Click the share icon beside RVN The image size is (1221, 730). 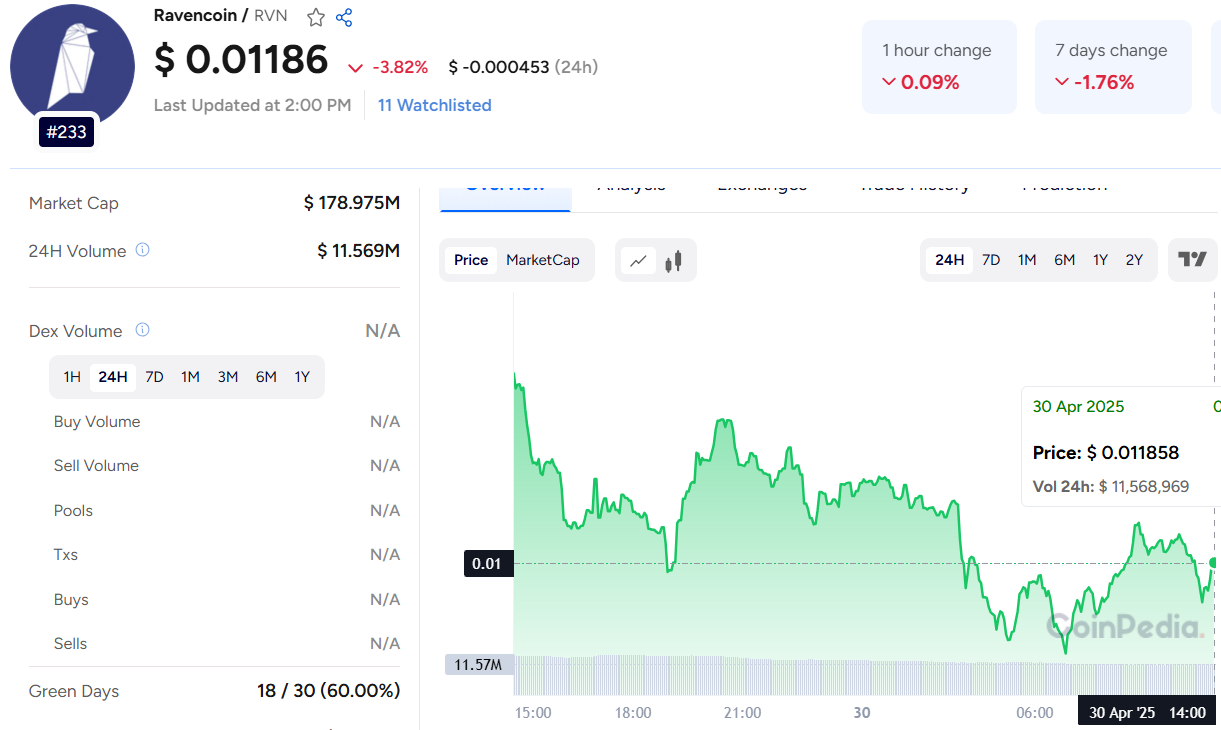click(x=344, y=17)
